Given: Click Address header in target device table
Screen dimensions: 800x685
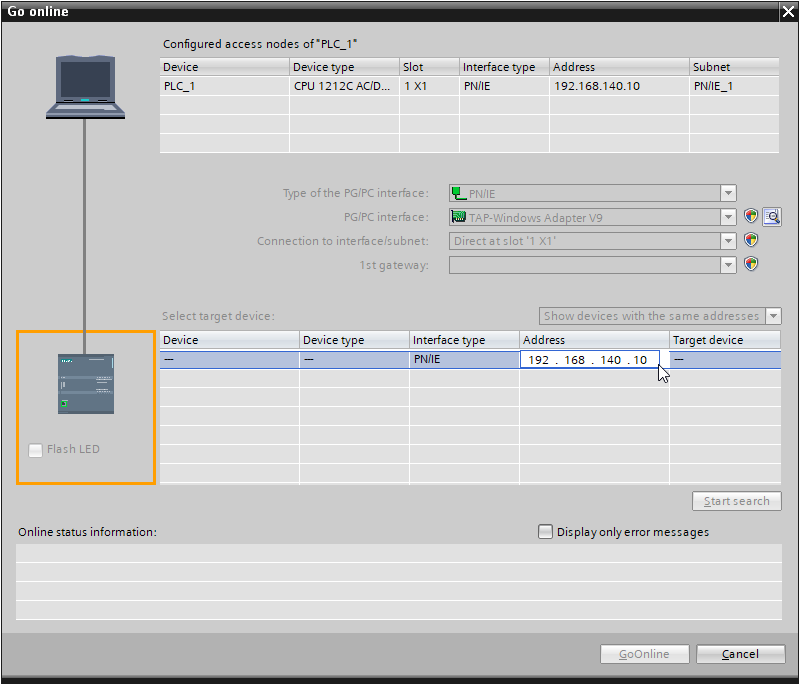Looking at the screenshot, I should (594, 340).
